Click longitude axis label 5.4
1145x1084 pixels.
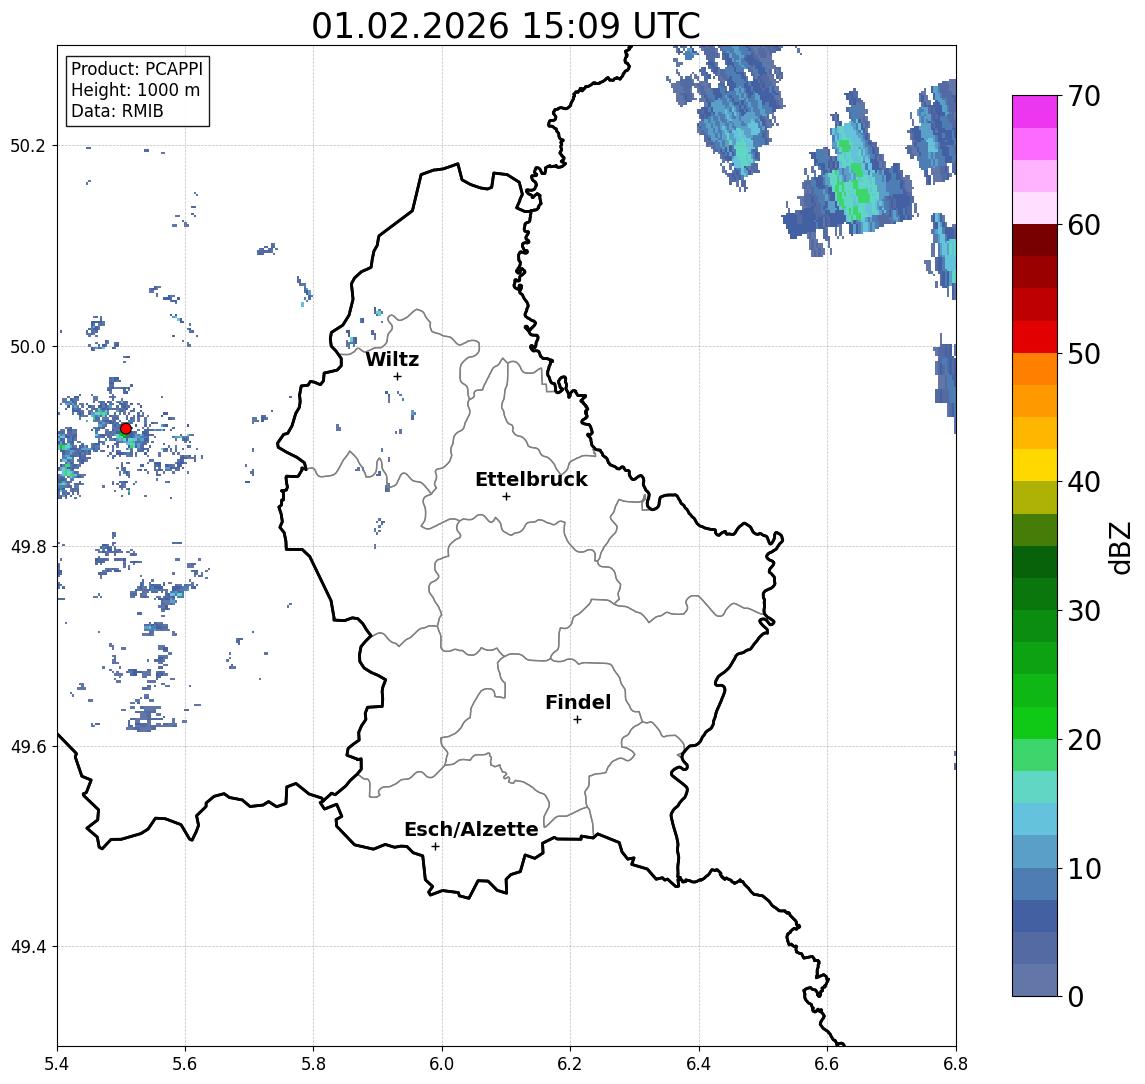coord(57,1064)
